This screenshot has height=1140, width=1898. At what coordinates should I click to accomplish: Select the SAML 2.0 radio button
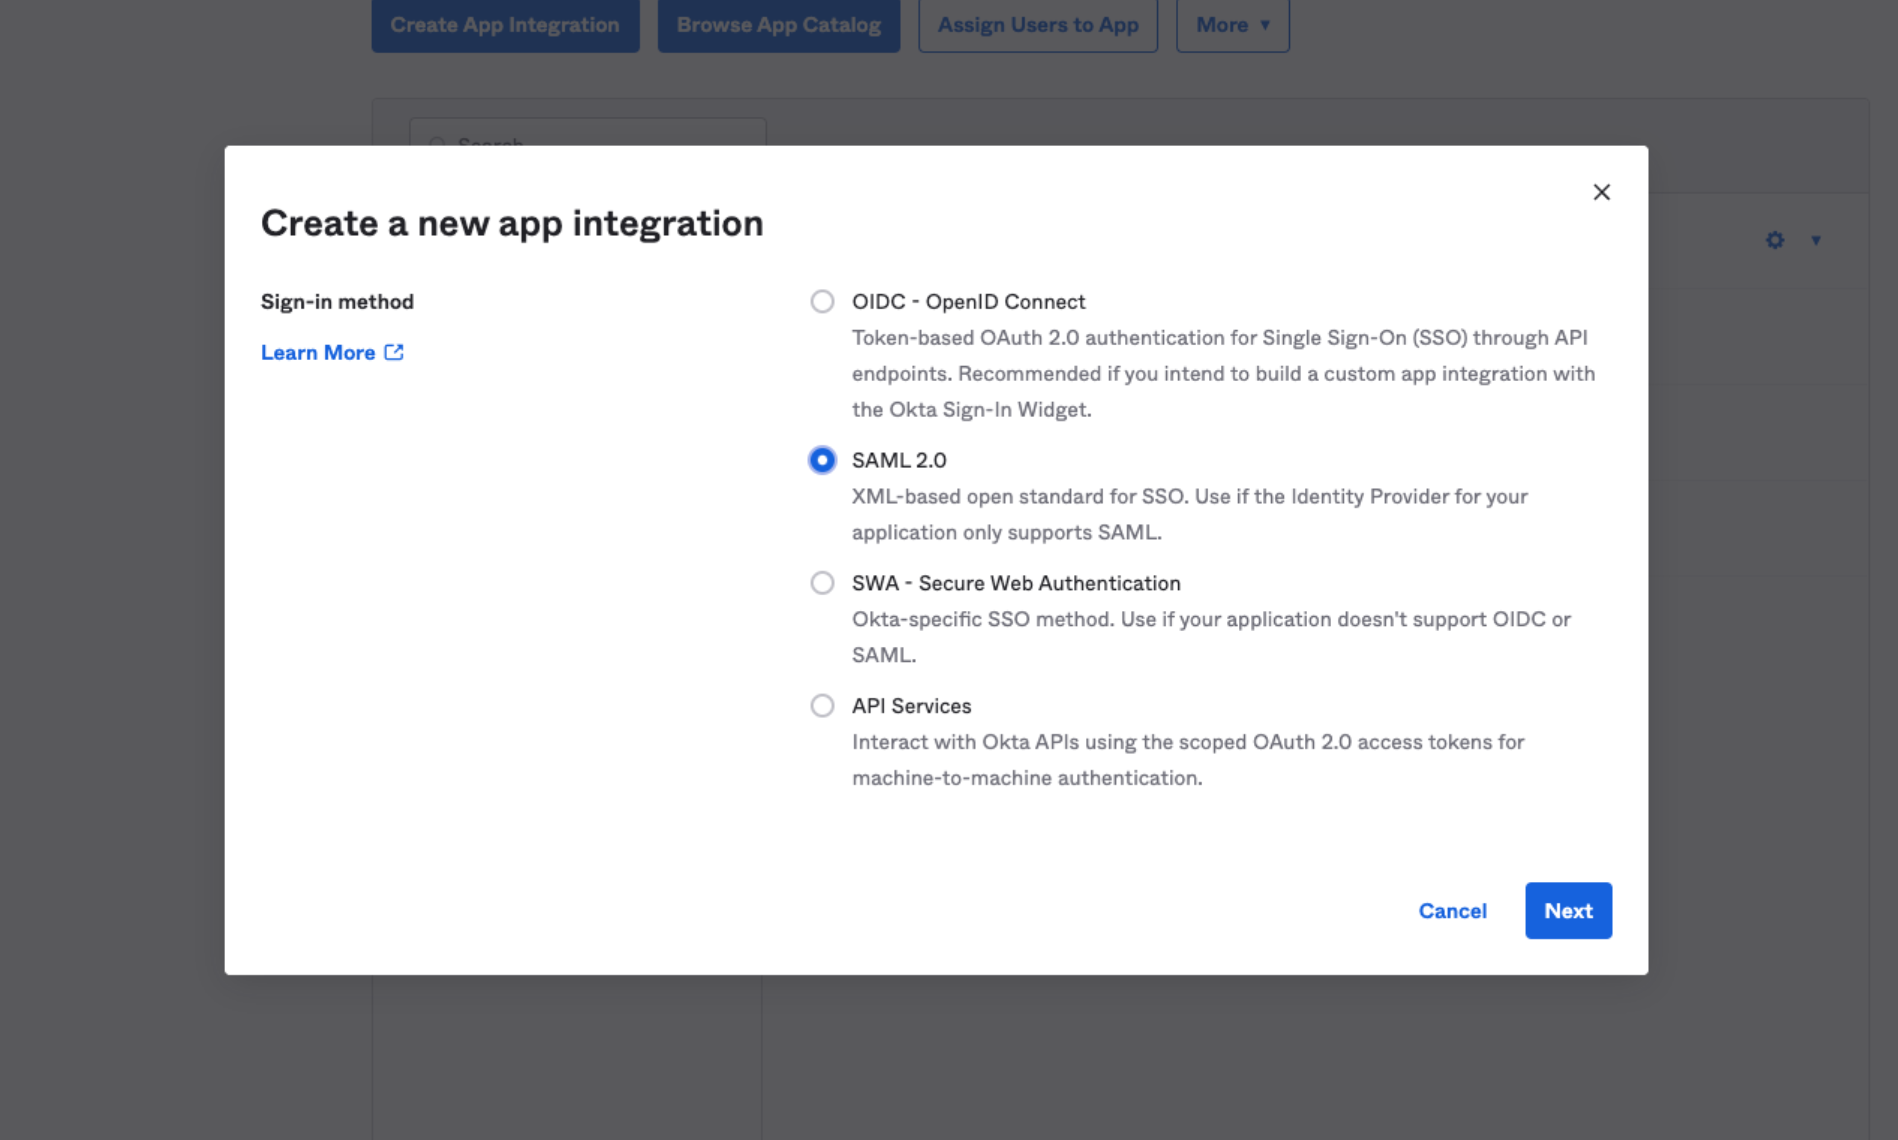822,460
